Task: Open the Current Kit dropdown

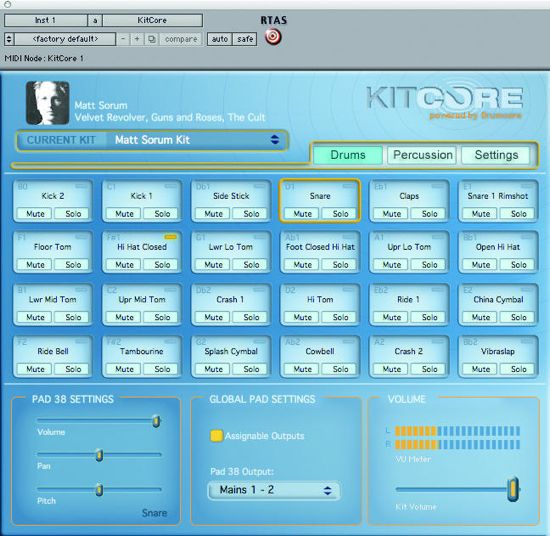Action: coord(152,140)
